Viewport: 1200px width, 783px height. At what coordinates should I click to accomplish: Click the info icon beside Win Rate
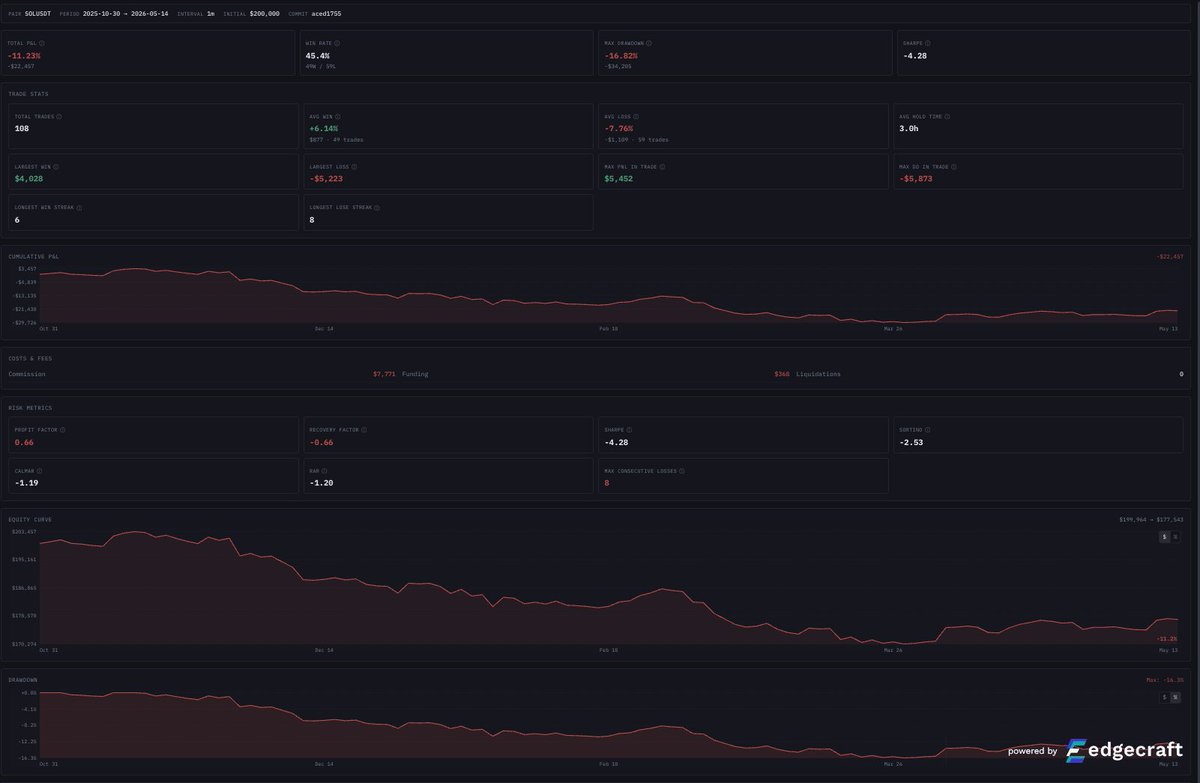pyautogui.click(x=338, y=44)
